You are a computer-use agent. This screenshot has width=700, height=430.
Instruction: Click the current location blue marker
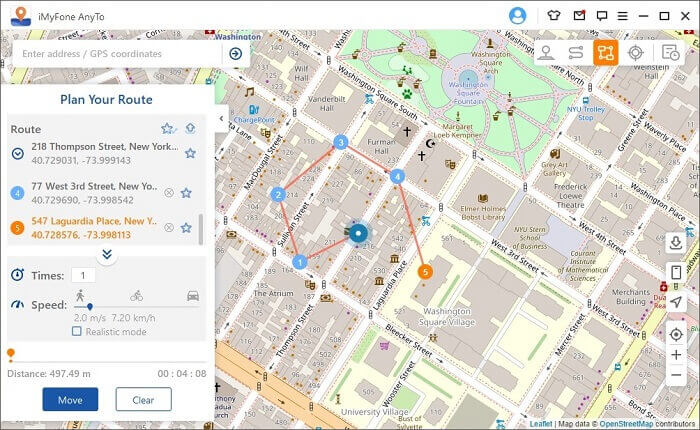(x=358, y=233)
